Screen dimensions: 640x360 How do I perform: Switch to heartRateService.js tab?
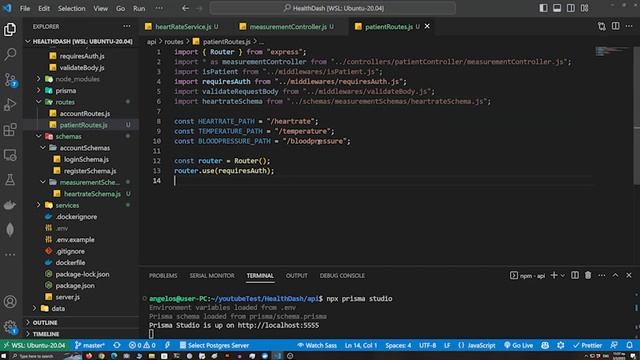pos(182,27)
